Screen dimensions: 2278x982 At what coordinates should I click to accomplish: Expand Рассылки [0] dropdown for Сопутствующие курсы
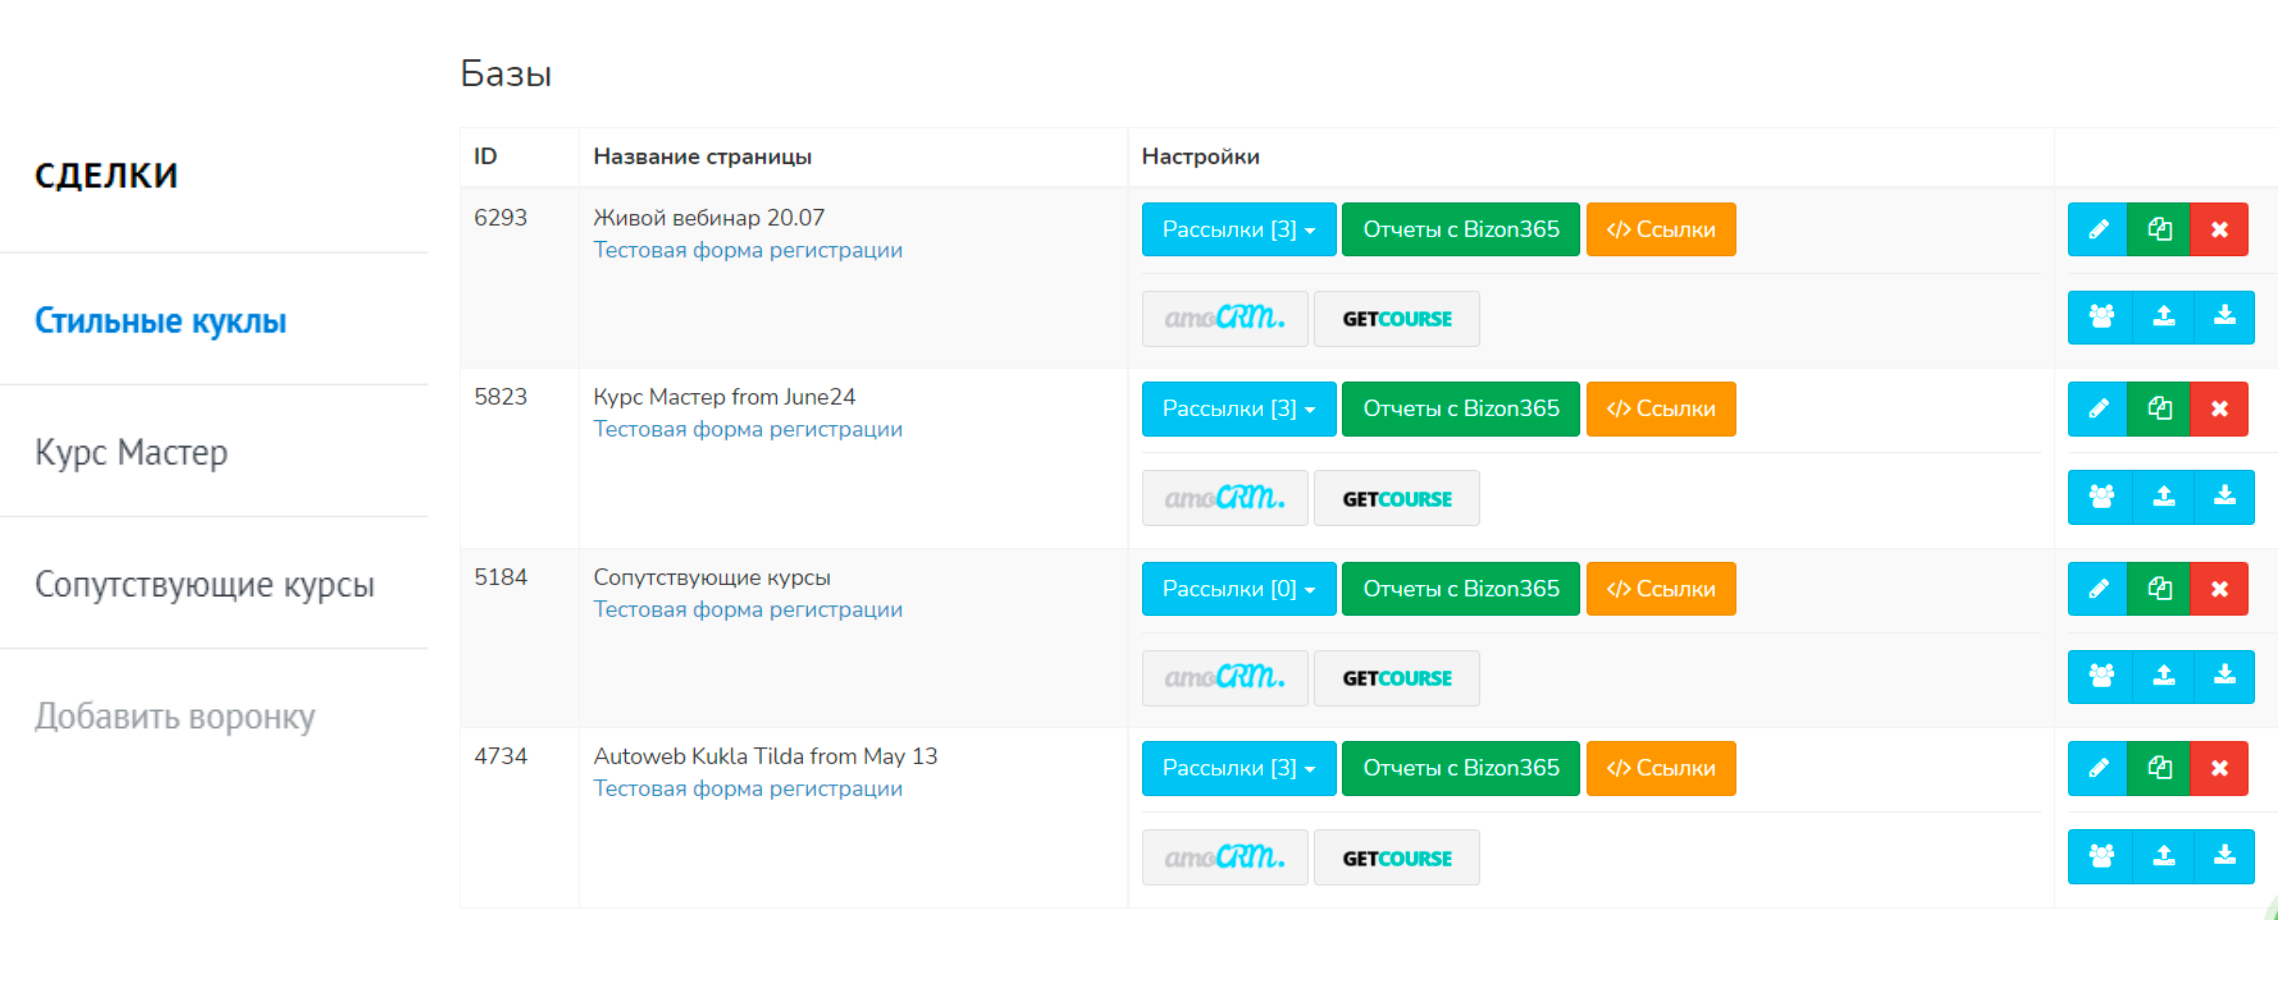1238,589
